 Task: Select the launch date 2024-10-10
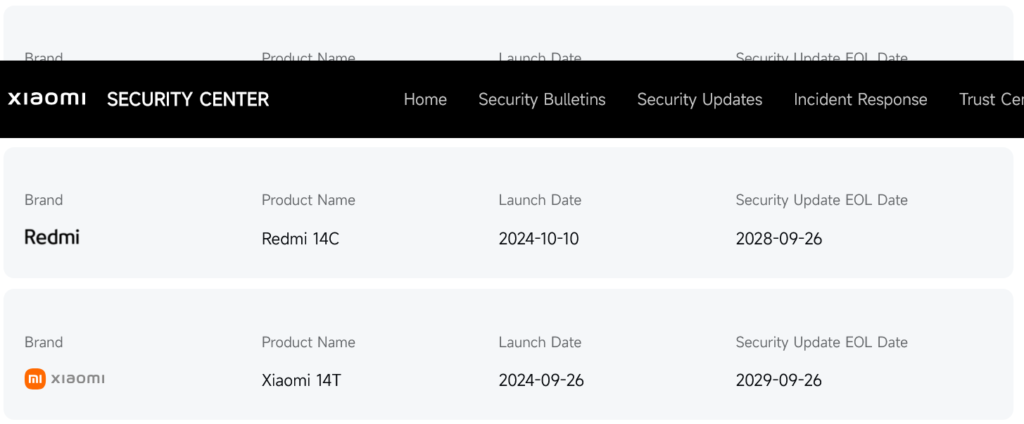pos(539,239)
